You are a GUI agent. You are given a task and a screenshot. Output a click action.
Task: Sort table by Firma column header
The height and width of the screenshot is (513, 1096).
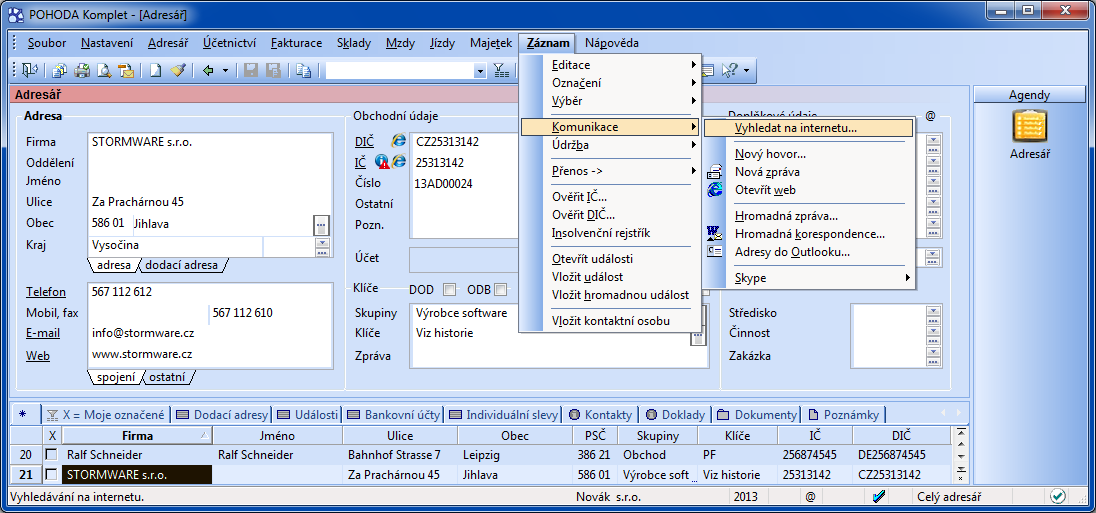pos(138,435)
